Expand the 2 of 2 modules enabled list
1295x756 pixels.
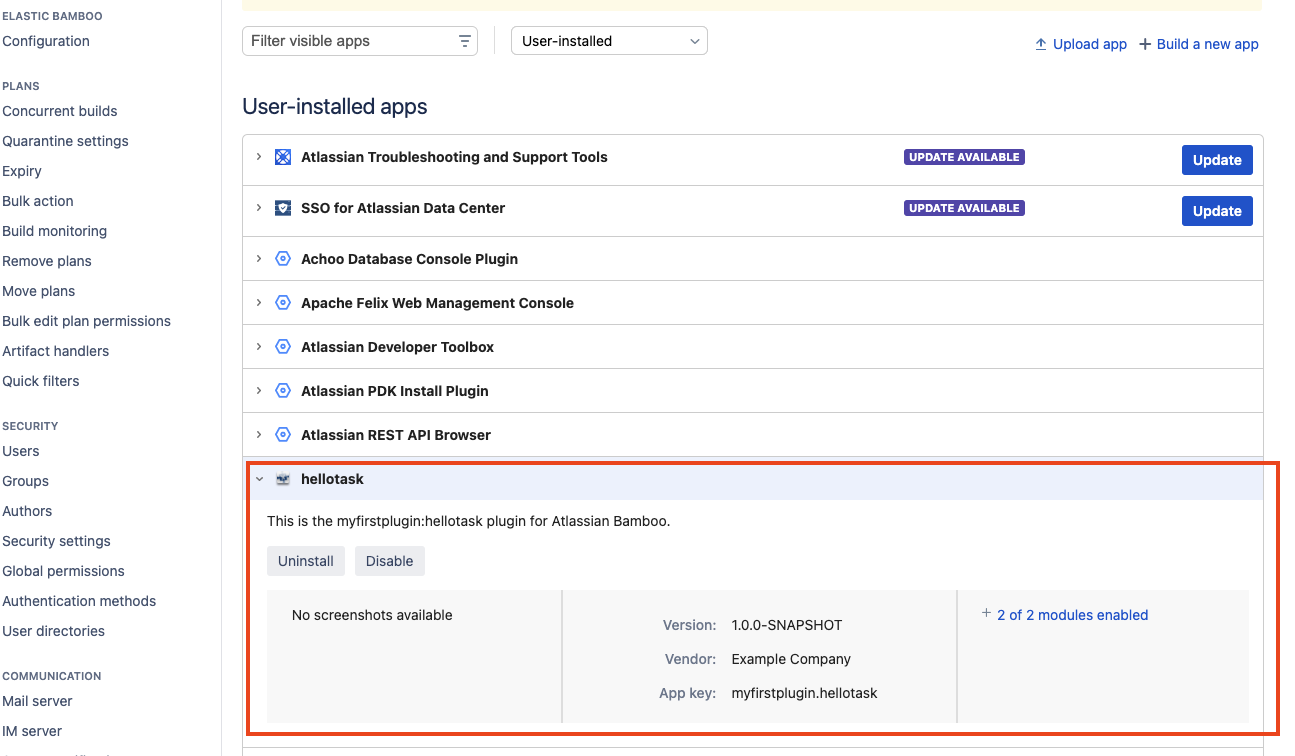[x=1071, y=615]
